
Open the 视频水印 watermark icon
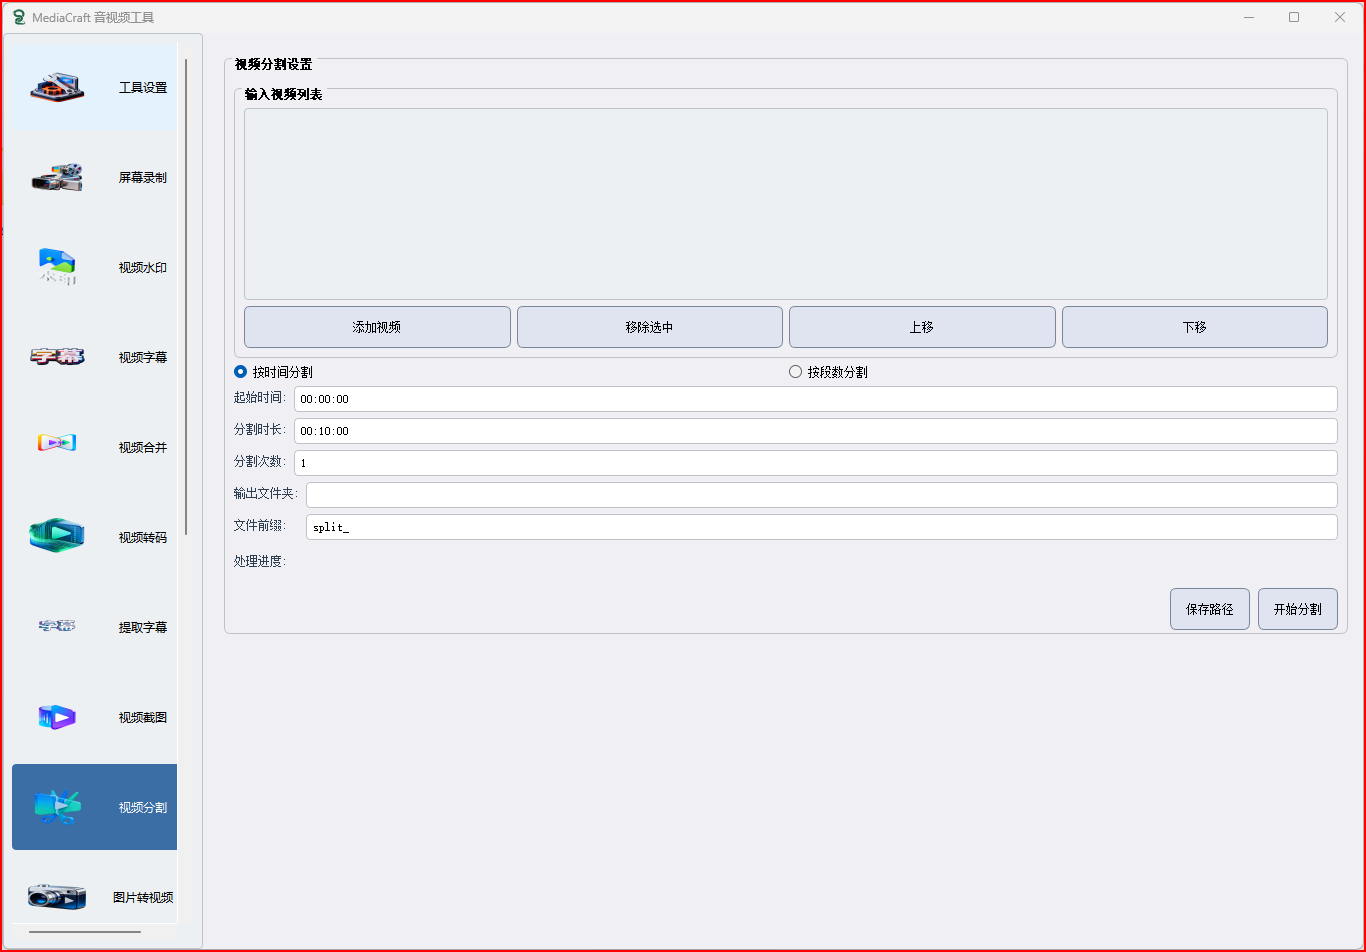pos(57,267)
